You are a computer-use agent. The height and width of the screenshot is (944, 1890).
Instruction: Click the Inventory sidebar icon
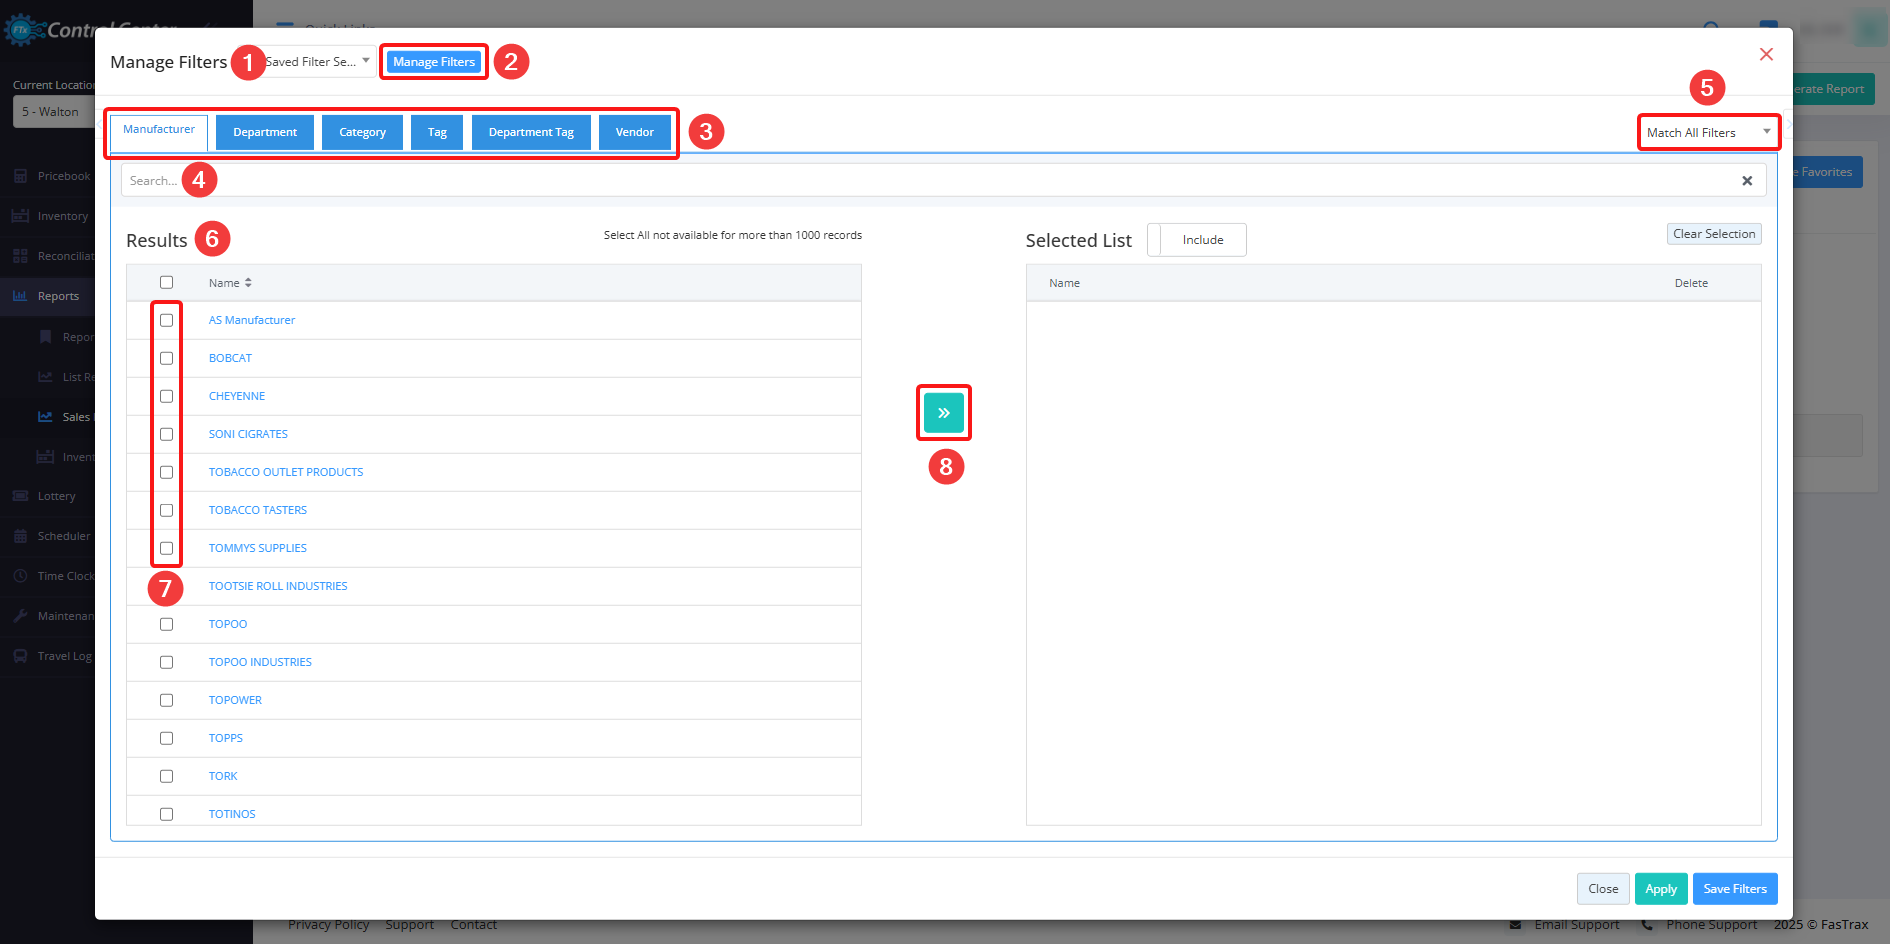click(x=20, y=216)
